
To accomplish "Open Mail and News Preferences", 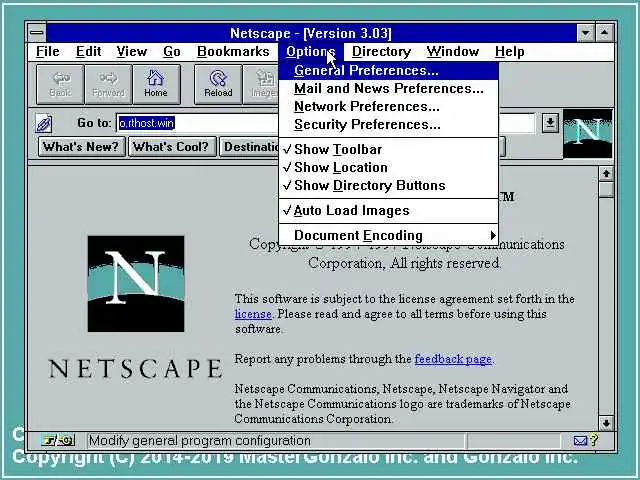I will tap(389, 89).
